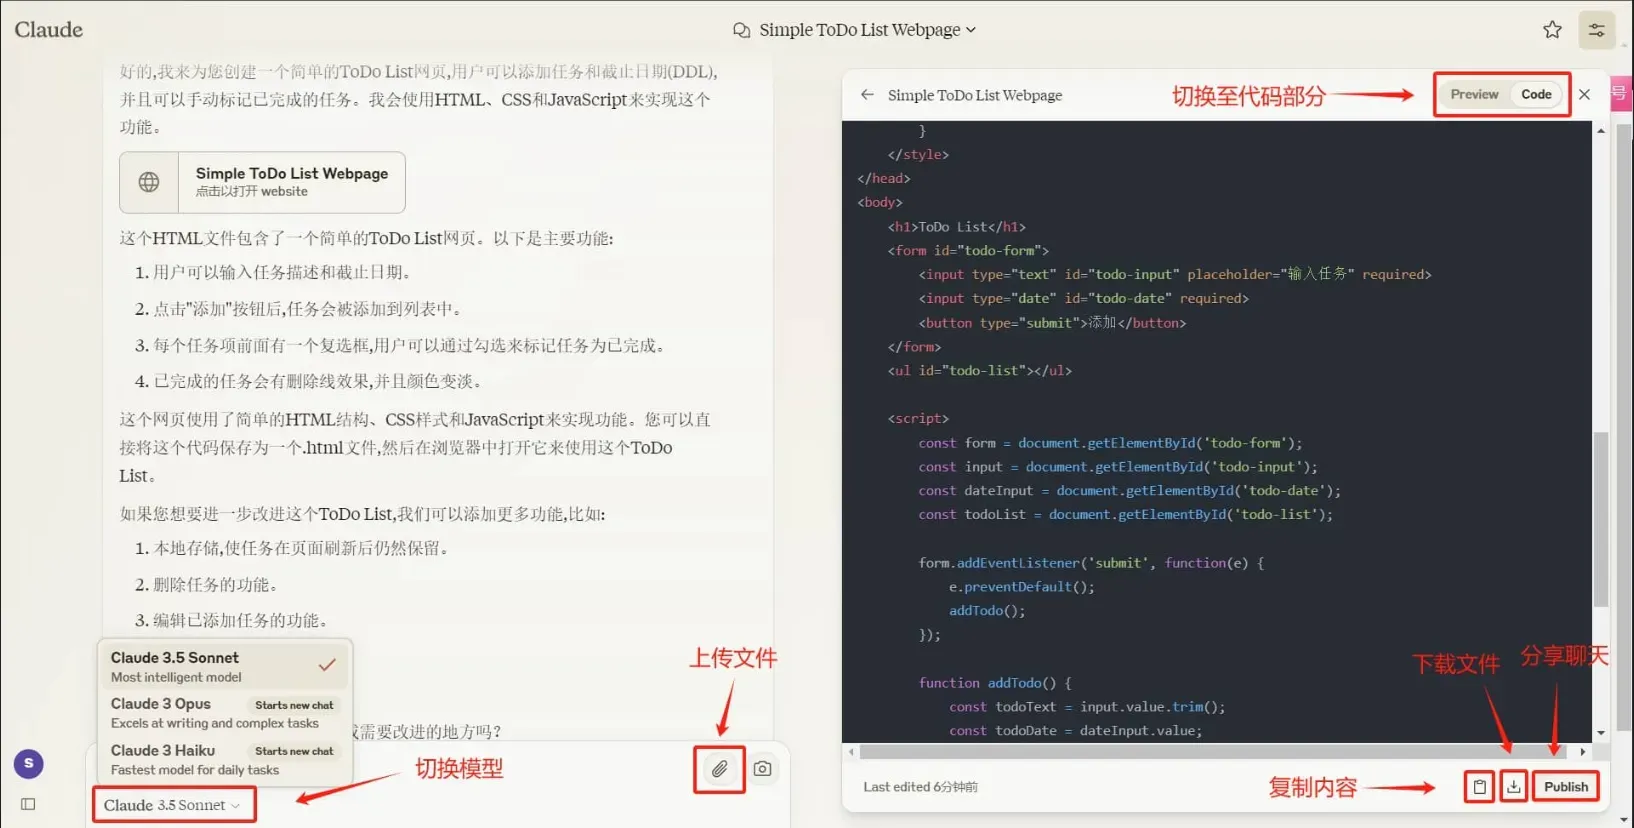Click the 'const dateInput' code line

coord(1129,491)
